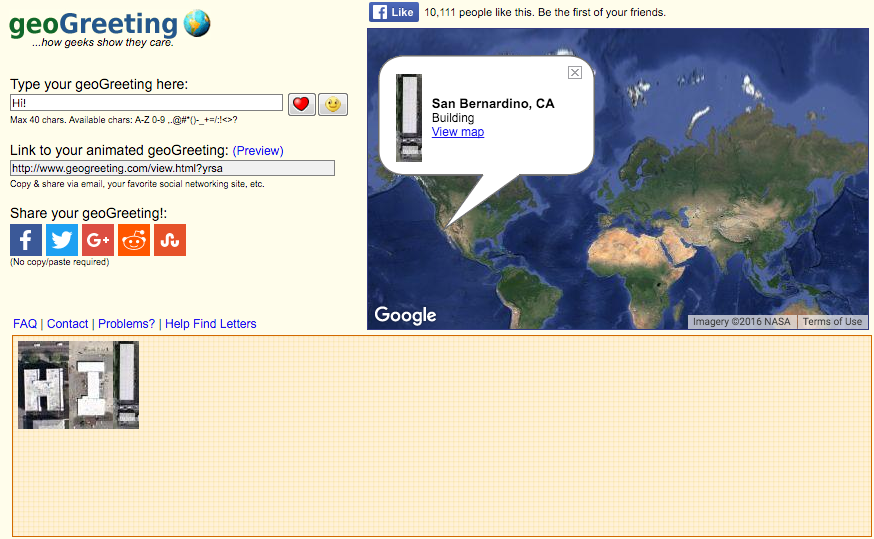This screenshot has width=874, height=539.
Task: Share geoGreeting on Facebook
Action: pyautogui.click(x=26, y=240)
